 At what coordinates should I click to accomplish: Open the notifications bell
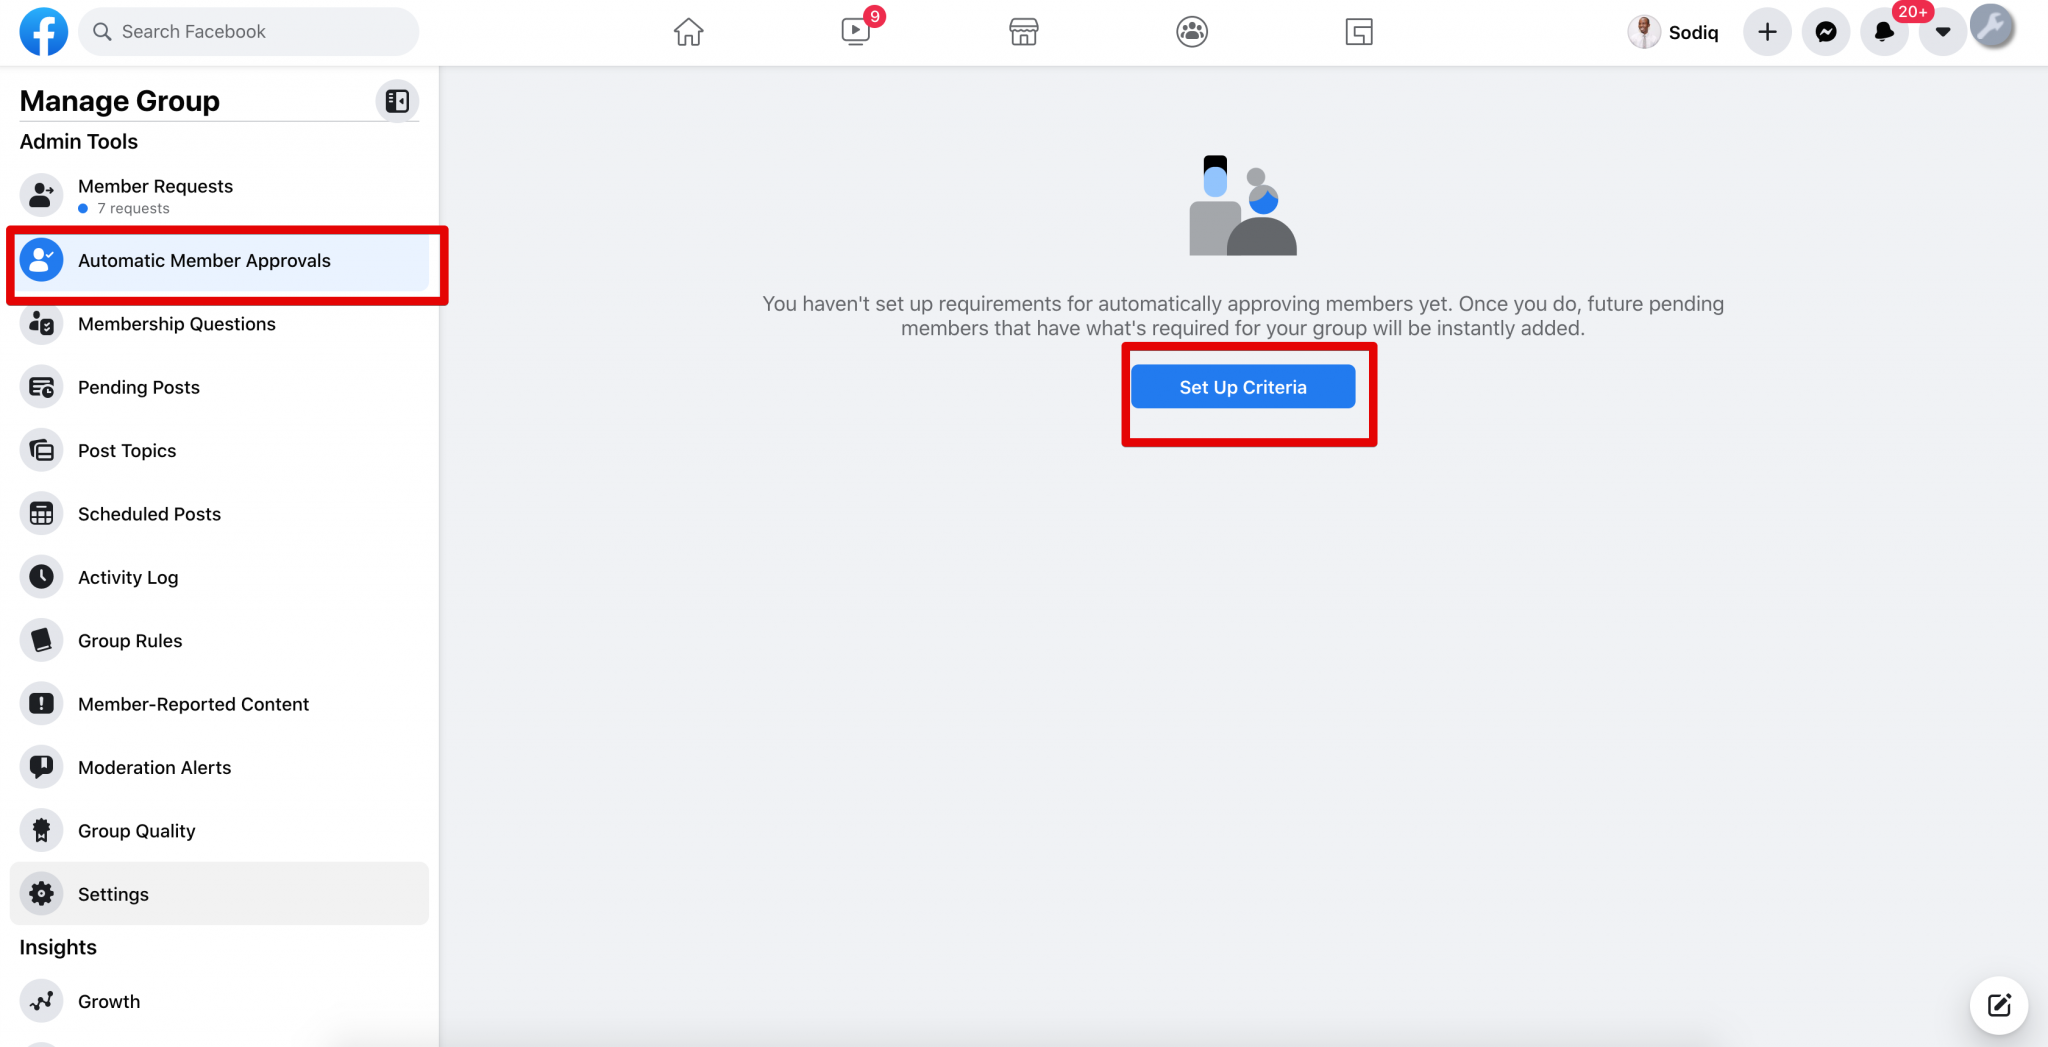[x=1884, y=32]
